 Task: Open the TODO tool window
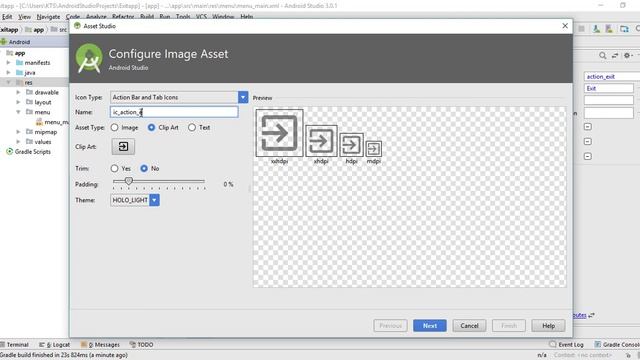pyautogui.click(x=141, y=344)
